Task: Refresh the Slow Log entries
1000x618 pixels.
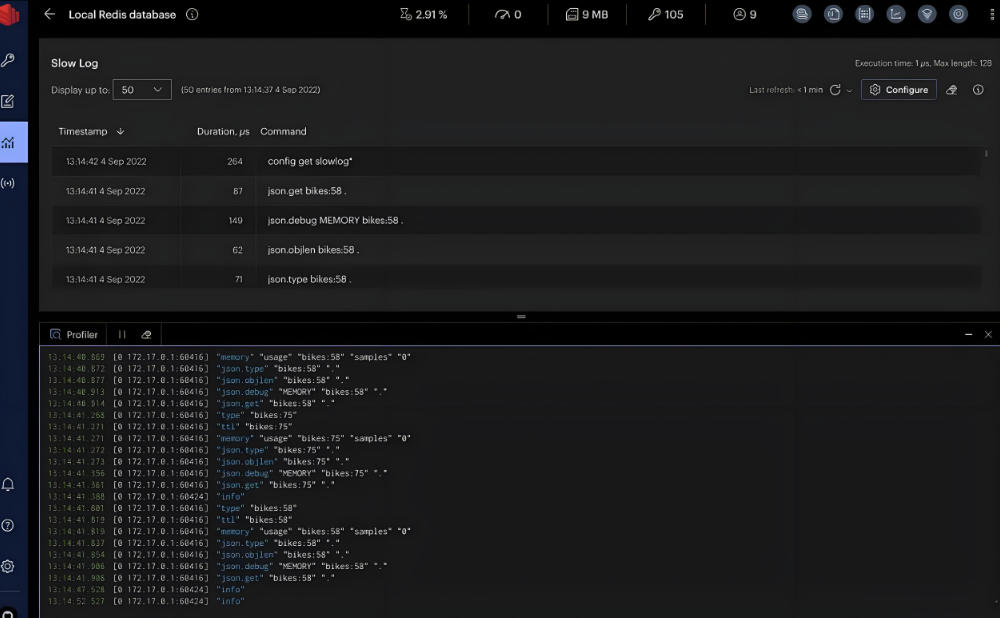Action: [x=835, y=90]
